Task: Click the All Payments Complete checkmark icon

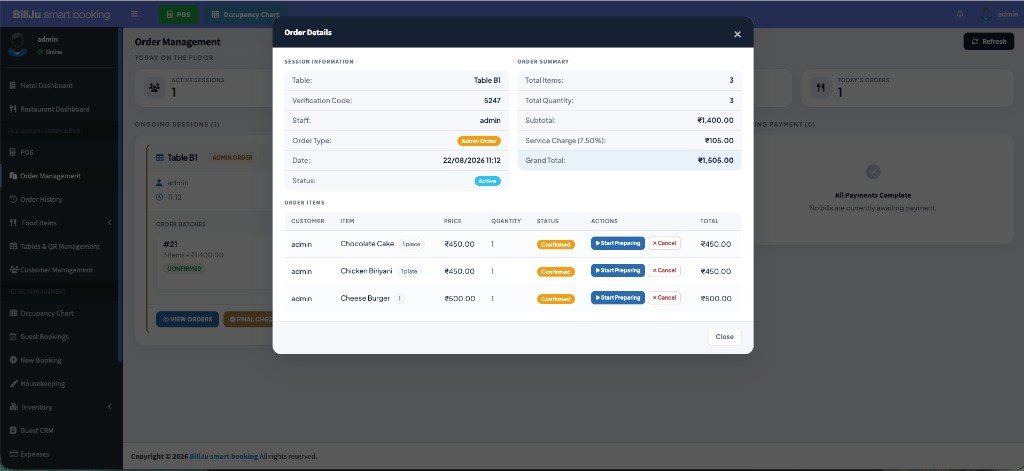Action: [x=872, y=172]
